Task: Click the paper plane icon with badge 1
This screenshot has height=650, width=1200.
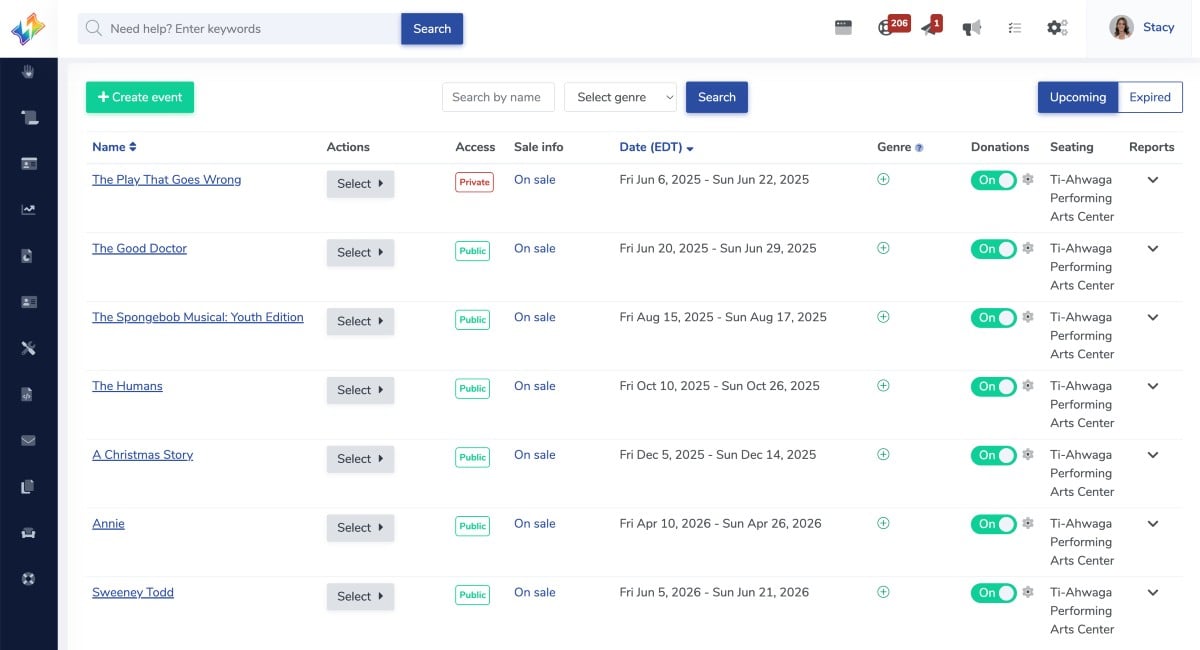Action: (931, 27)
